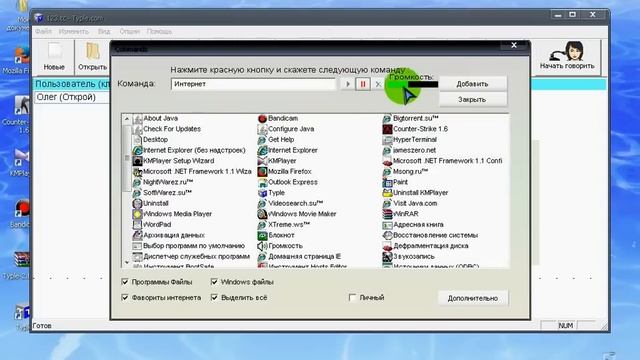640x360 pixels.
Task: Click the program list scrollbar up arrow
Action: coord(127,119)
